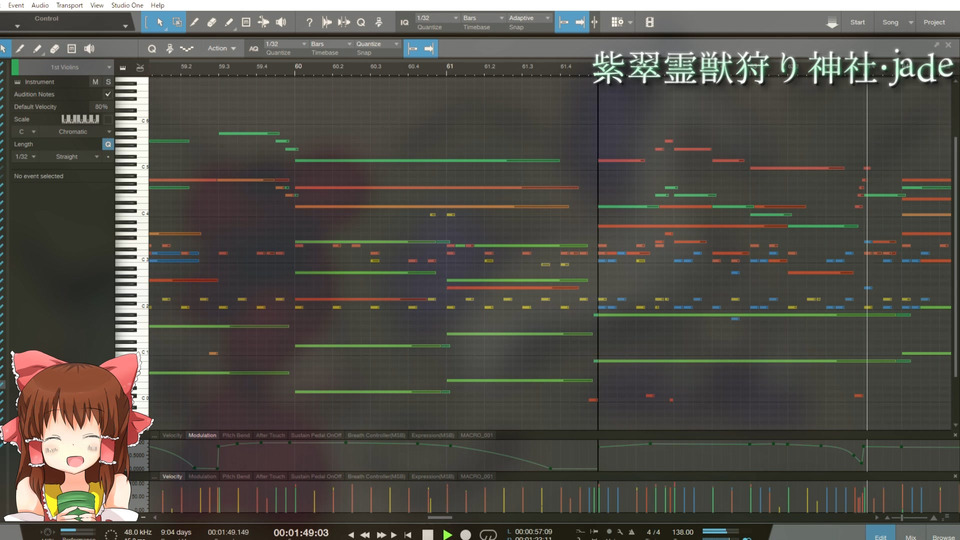Click the editor Quantize Q icon
Viewport: 960px width, 540px height.
click(x=152, y=48)
